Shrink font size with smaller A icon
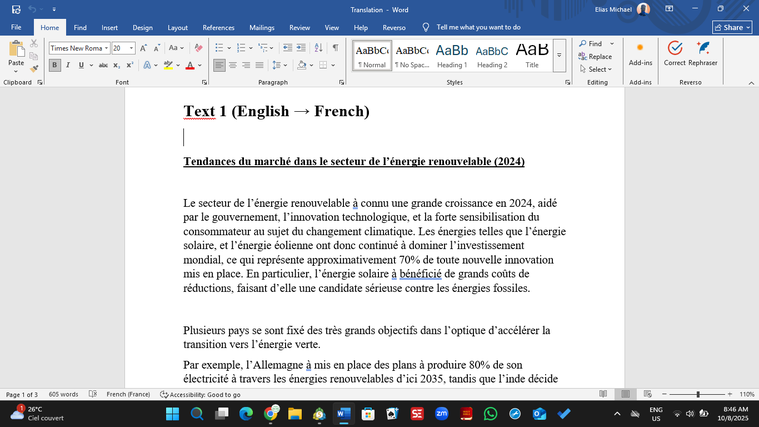The width and height of the screenshot is (759, 427). tap(156, 48)
